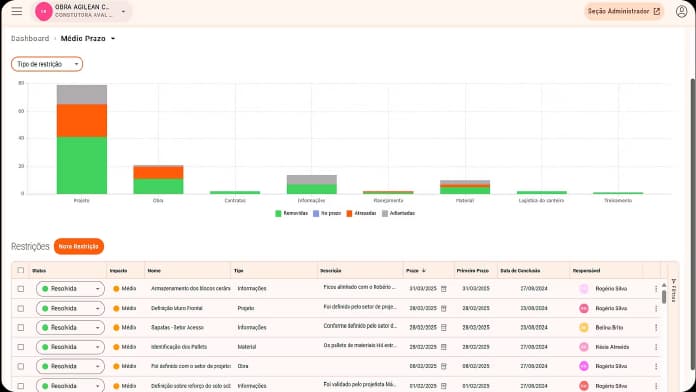
Task: Open more options for Sapatas - Setor Acesso row
Action: tap(656, 328)
